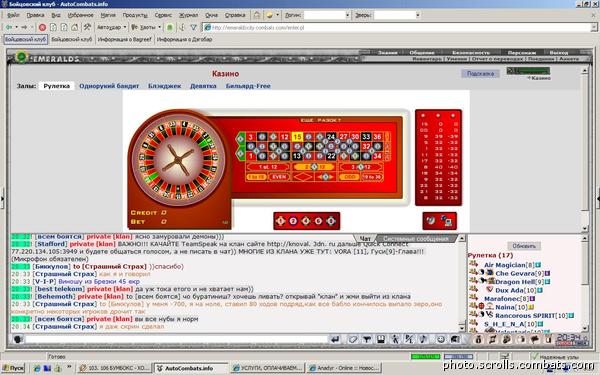Click the smiley icon in chat toolbar
This screenshot has width=600, height=375.
[x=440, y=339]
